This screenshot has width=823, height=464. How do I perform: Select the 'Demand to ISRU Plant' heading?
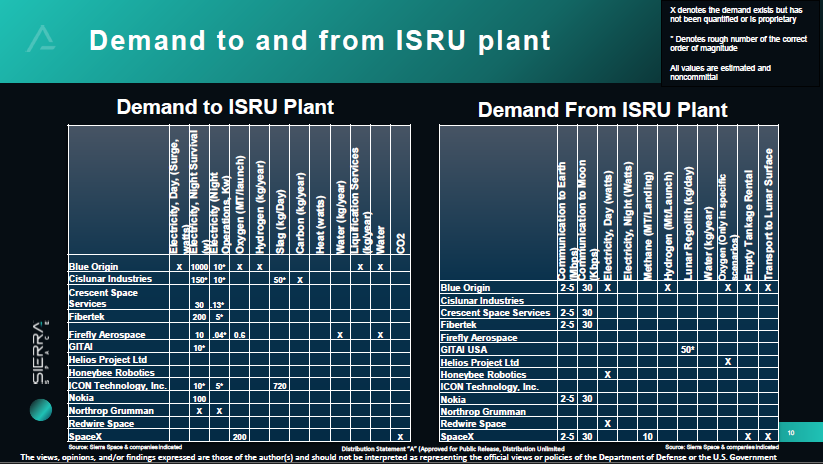[x=225, y=107]
